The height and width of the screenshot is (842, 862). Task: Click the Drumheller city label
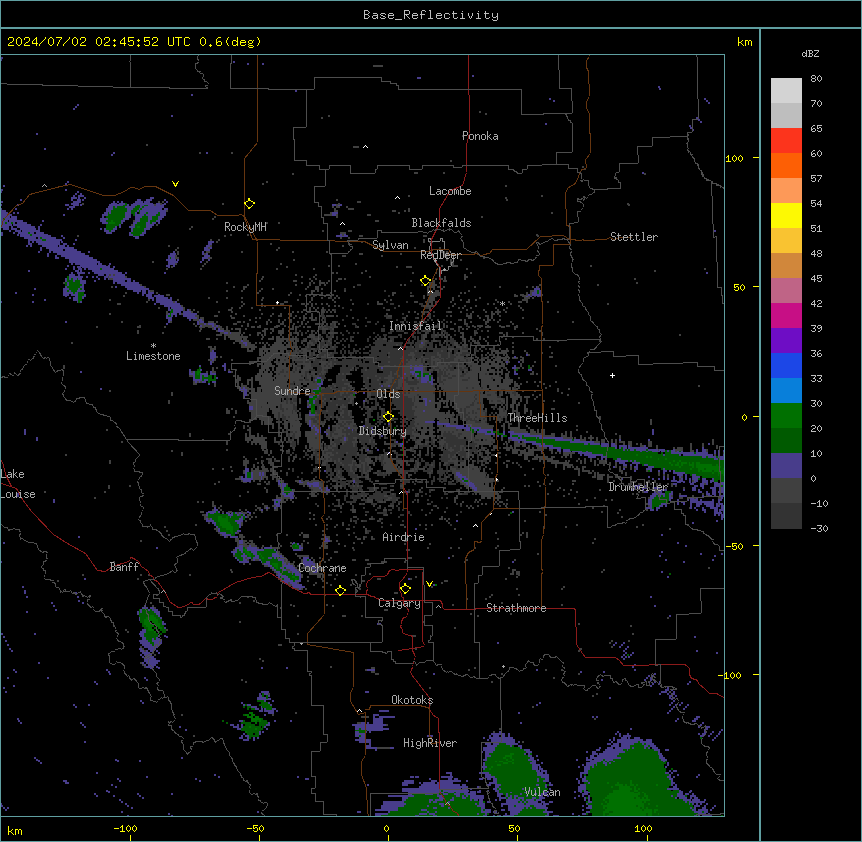tap(638, 487)
